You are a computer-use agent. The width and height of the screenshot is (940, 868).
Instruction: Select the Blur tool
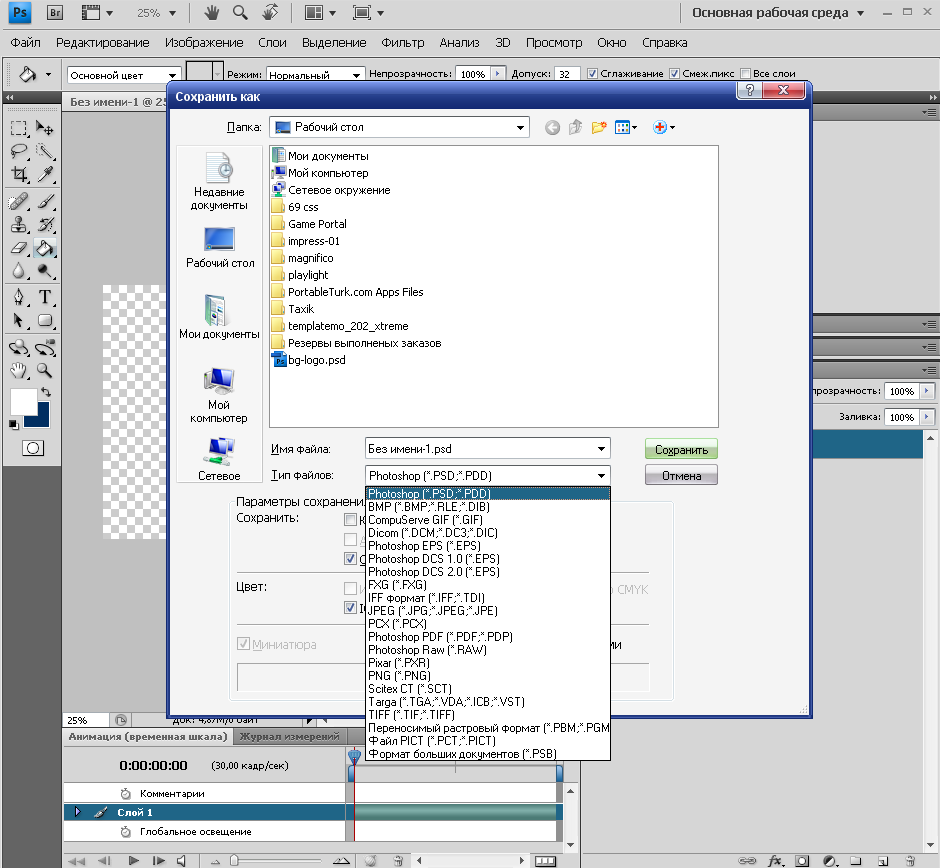pos(19,271)
